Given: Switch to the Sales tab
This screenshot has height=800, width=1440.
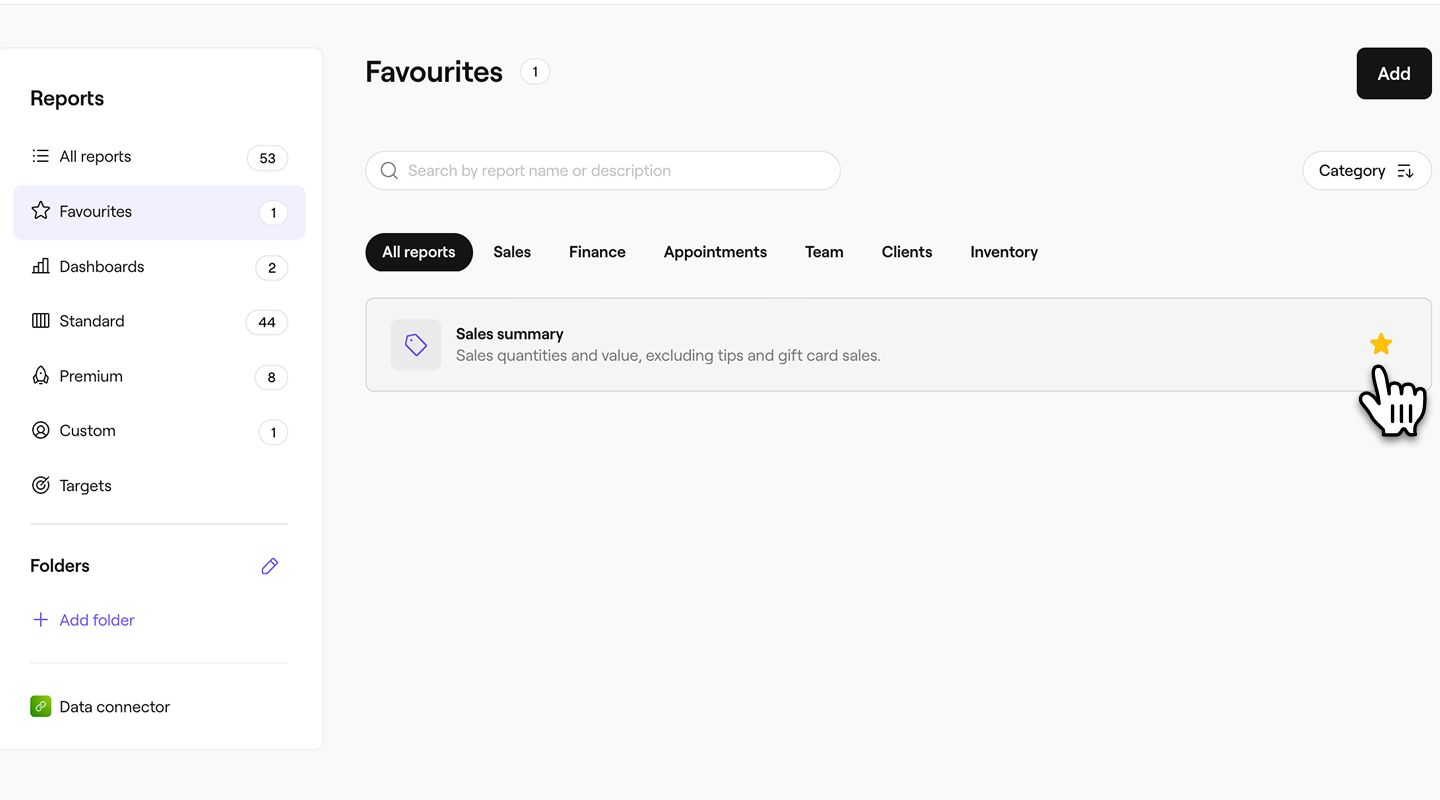Looking at the screenshot, I should (512, 252).
